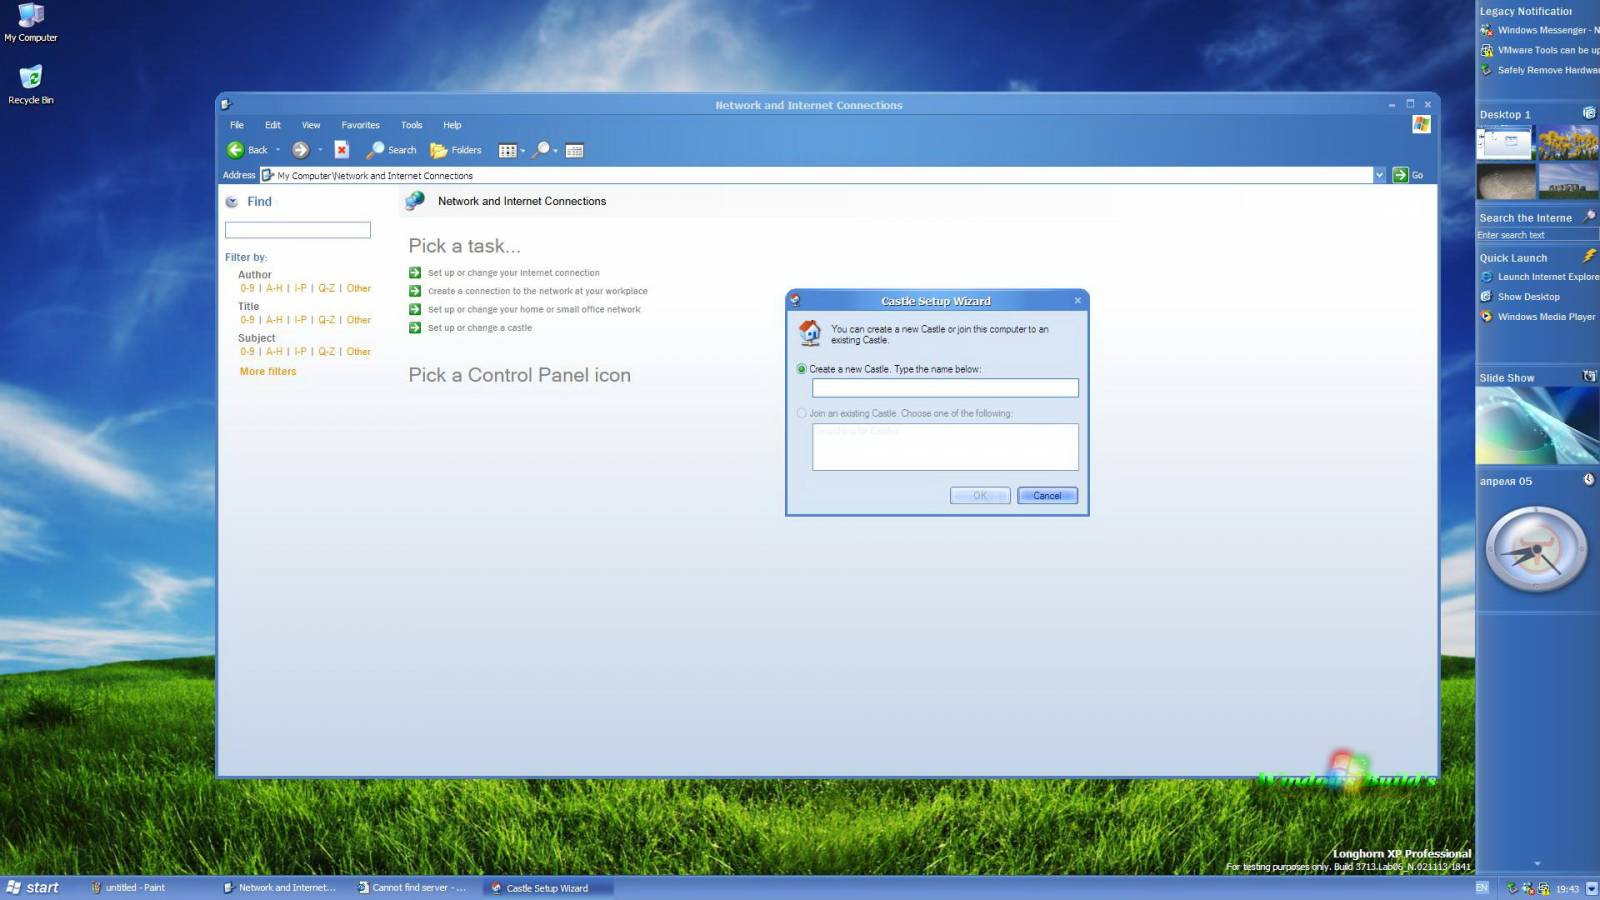Click Safely Remove Hardware in sidebar
The height and width of the screenshot is (900, 1600).
pyautogui.click(x=1540, y=70)
